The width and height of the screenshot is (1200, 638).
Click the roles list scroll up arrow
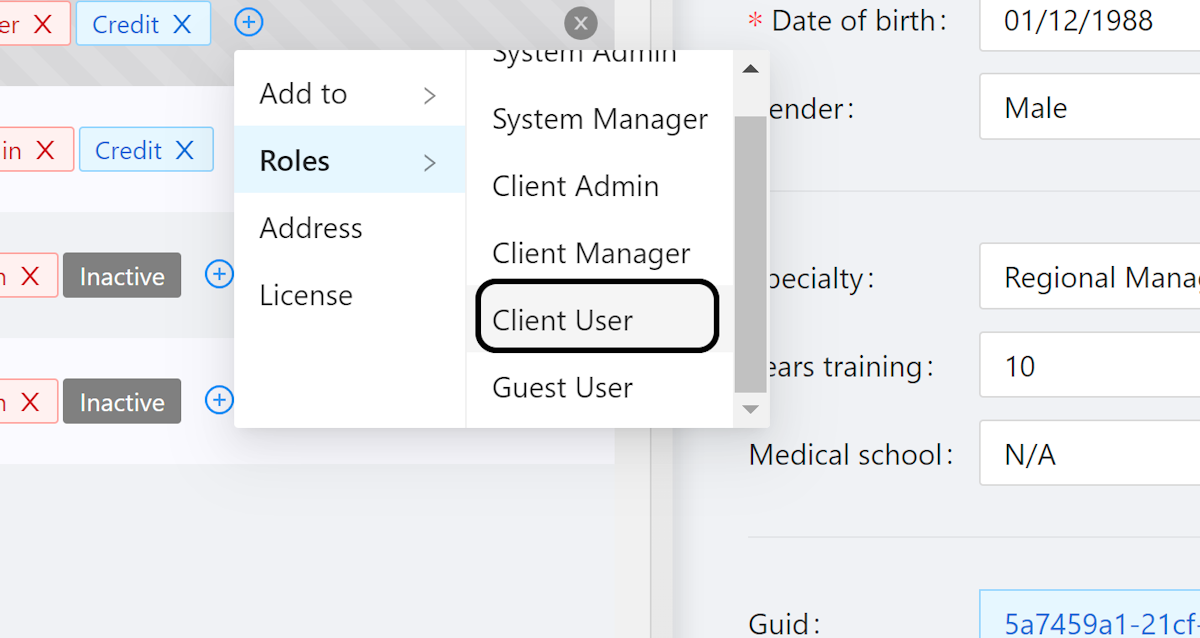750,69
